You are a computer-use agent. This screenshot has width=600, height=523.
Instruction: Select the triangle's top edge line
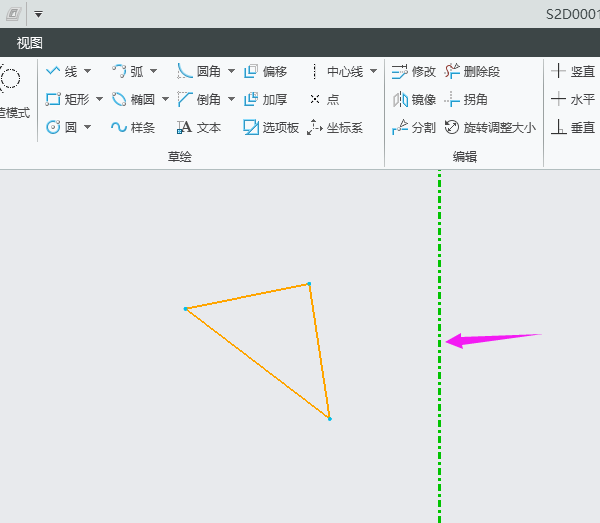[x=247, y=296]
